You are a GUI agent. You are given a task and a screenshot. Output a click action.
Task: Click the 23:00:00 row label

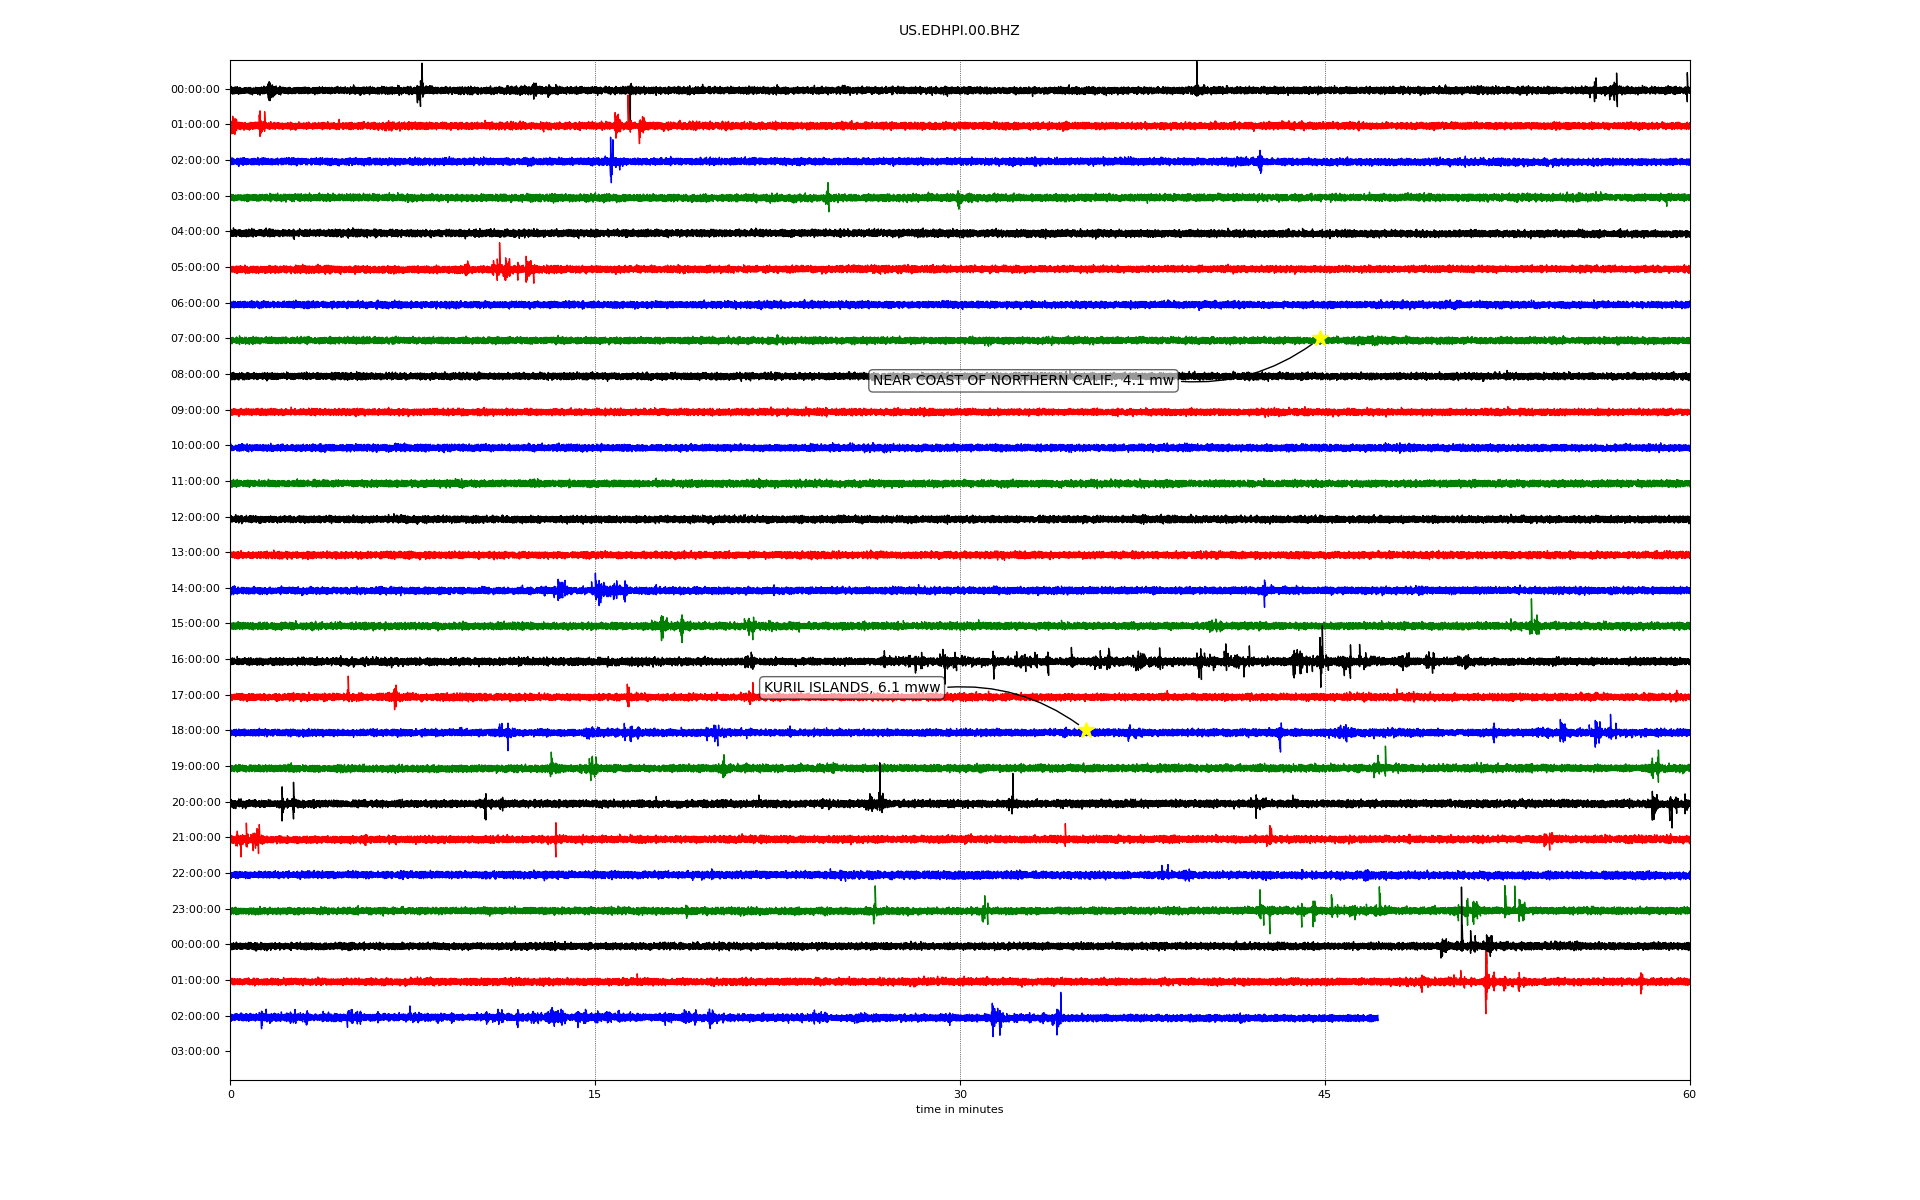point(195,909)
